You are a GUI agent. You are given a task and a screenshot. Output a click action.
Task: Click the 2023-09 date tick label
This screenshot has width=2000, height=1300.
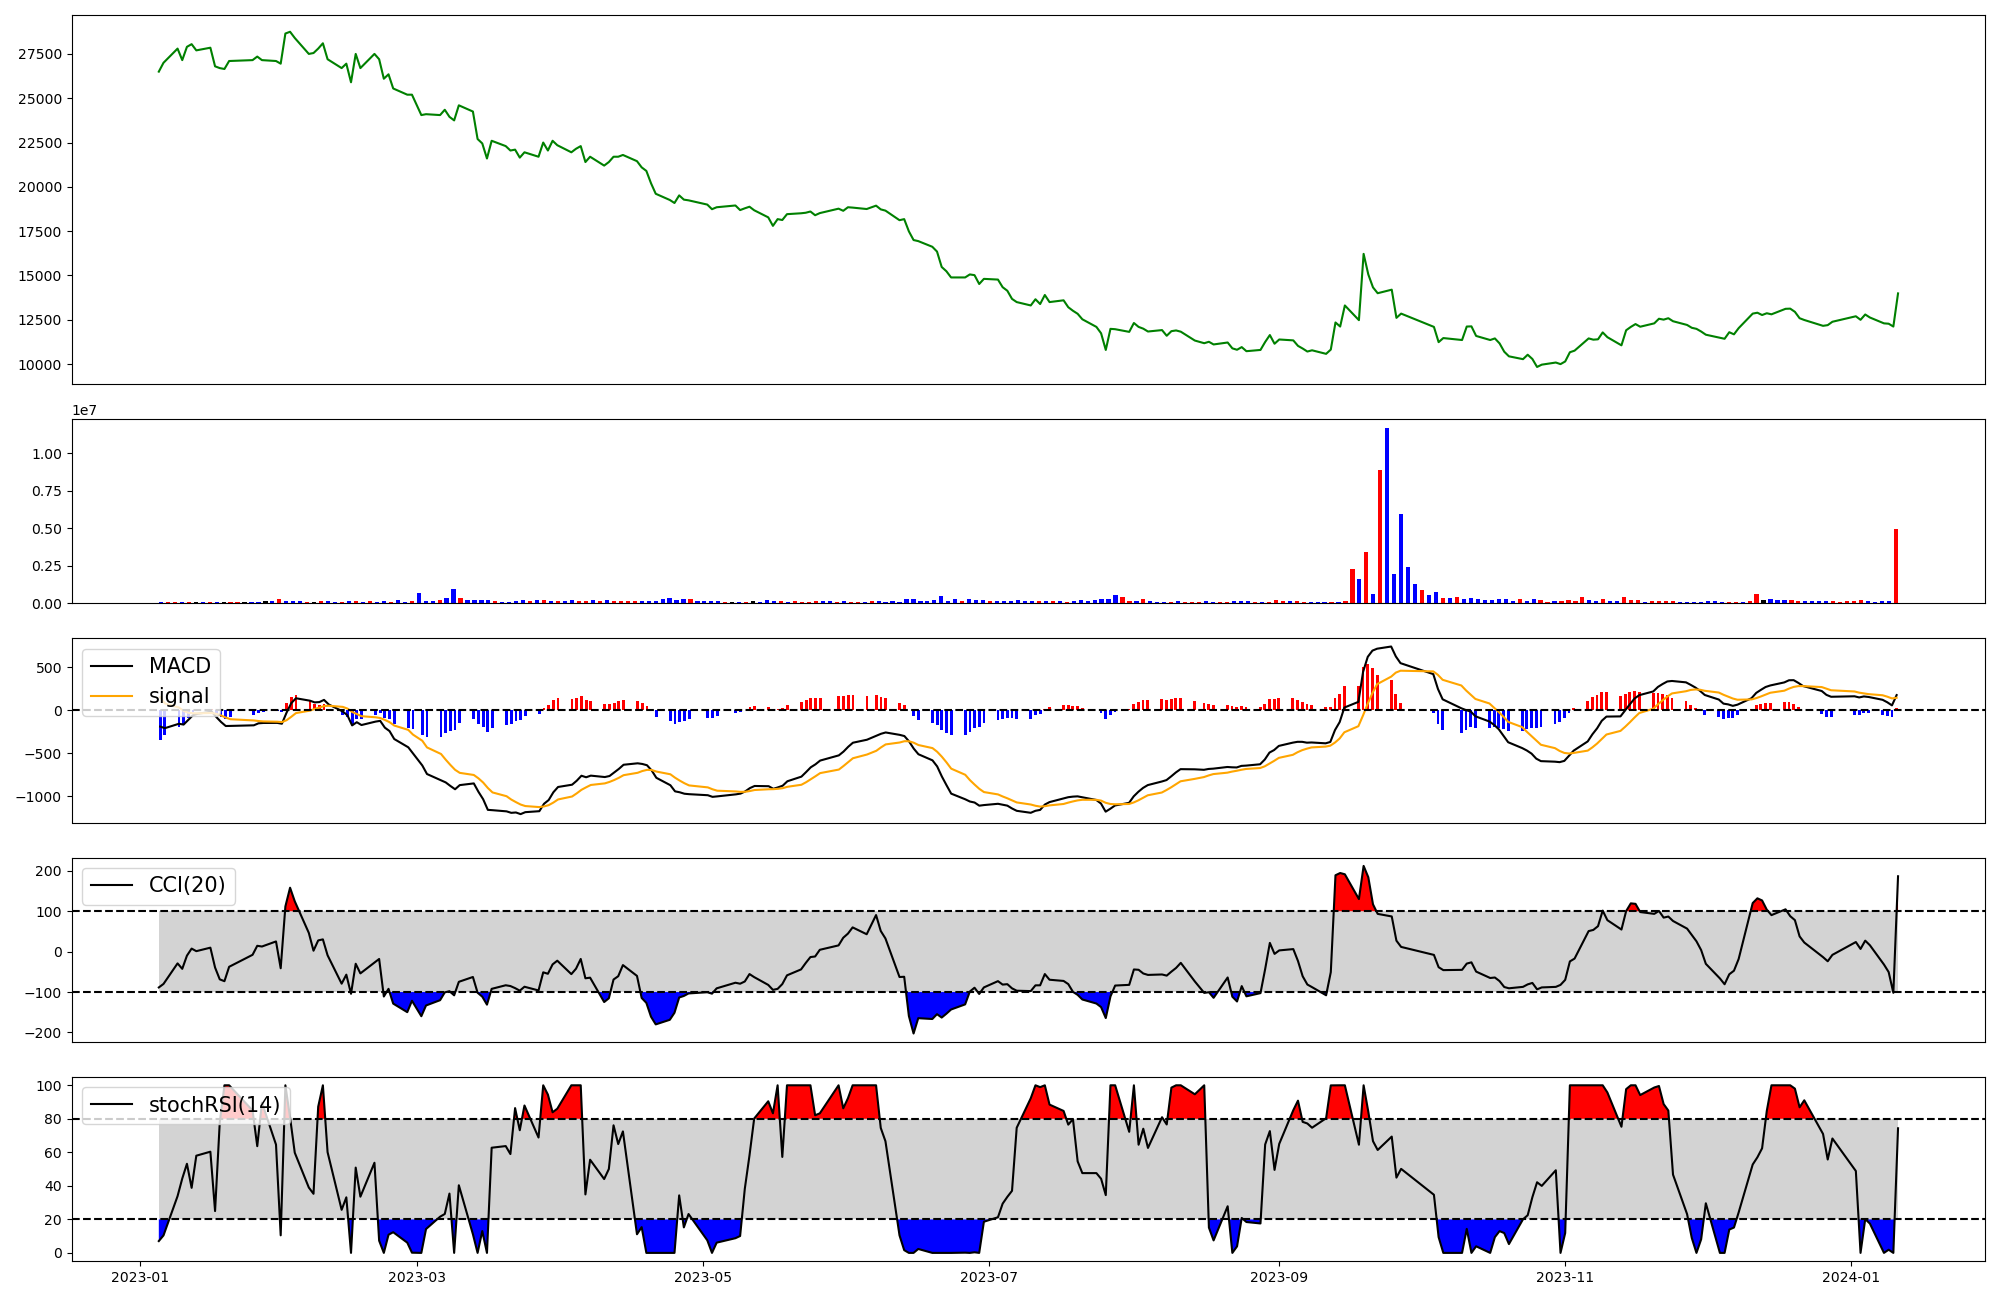(1279, 1277)
